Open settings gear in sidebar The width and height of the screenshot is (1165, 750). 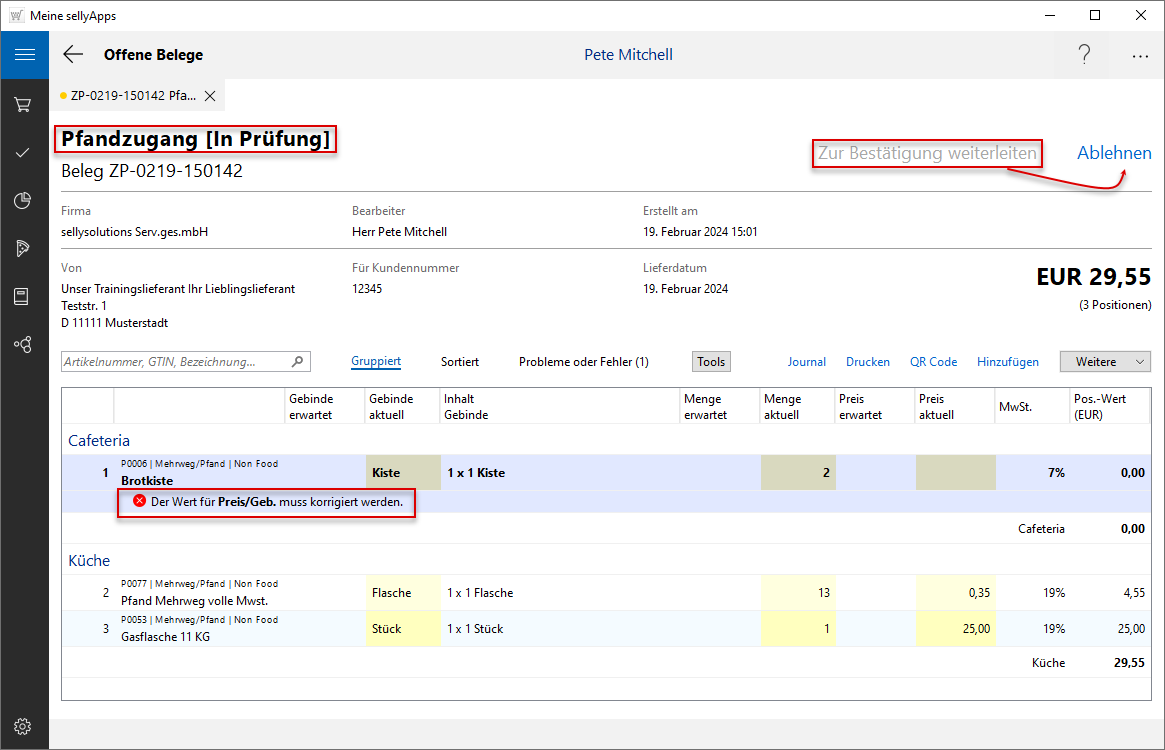click(x=23, y=726)
